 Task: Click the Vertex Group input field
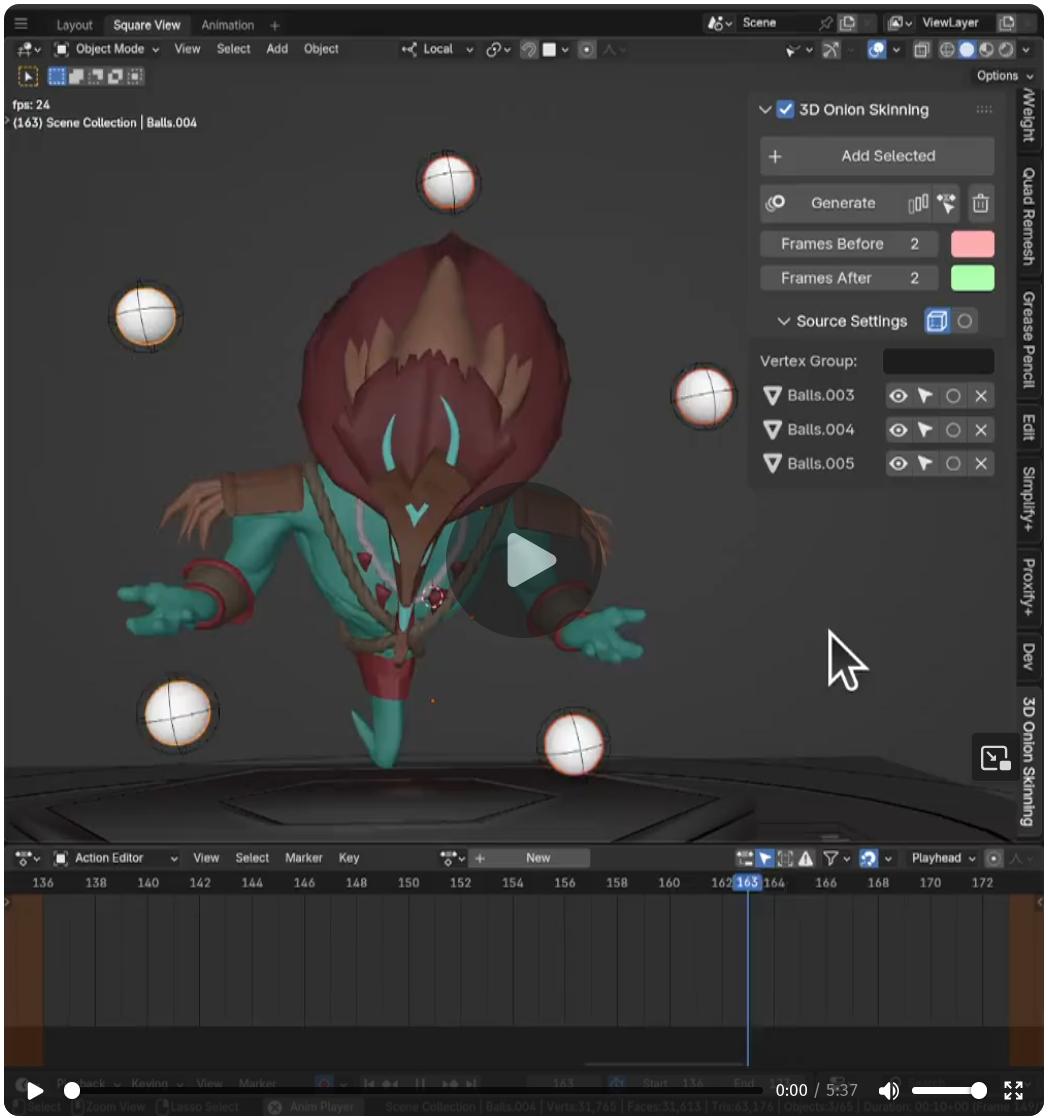(938, 361)
